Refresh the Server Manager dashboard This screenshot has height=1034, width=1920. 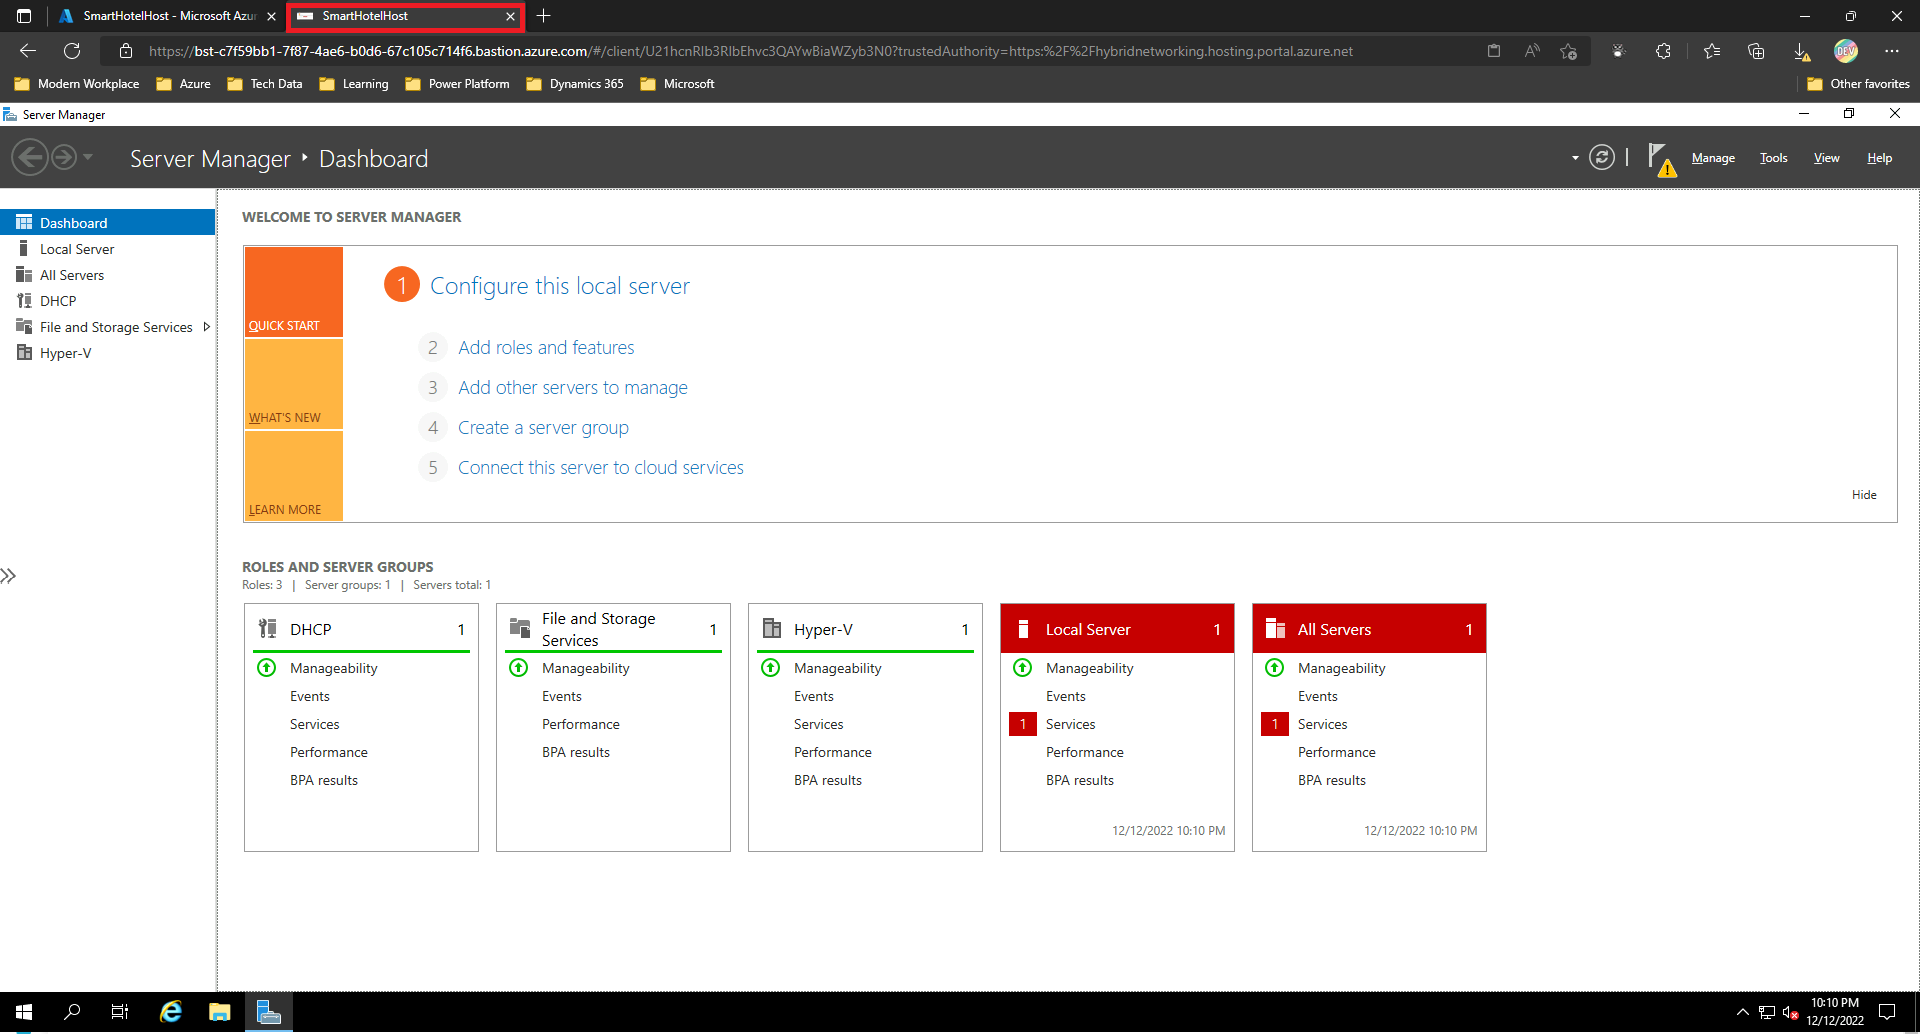click(1602, 157)
